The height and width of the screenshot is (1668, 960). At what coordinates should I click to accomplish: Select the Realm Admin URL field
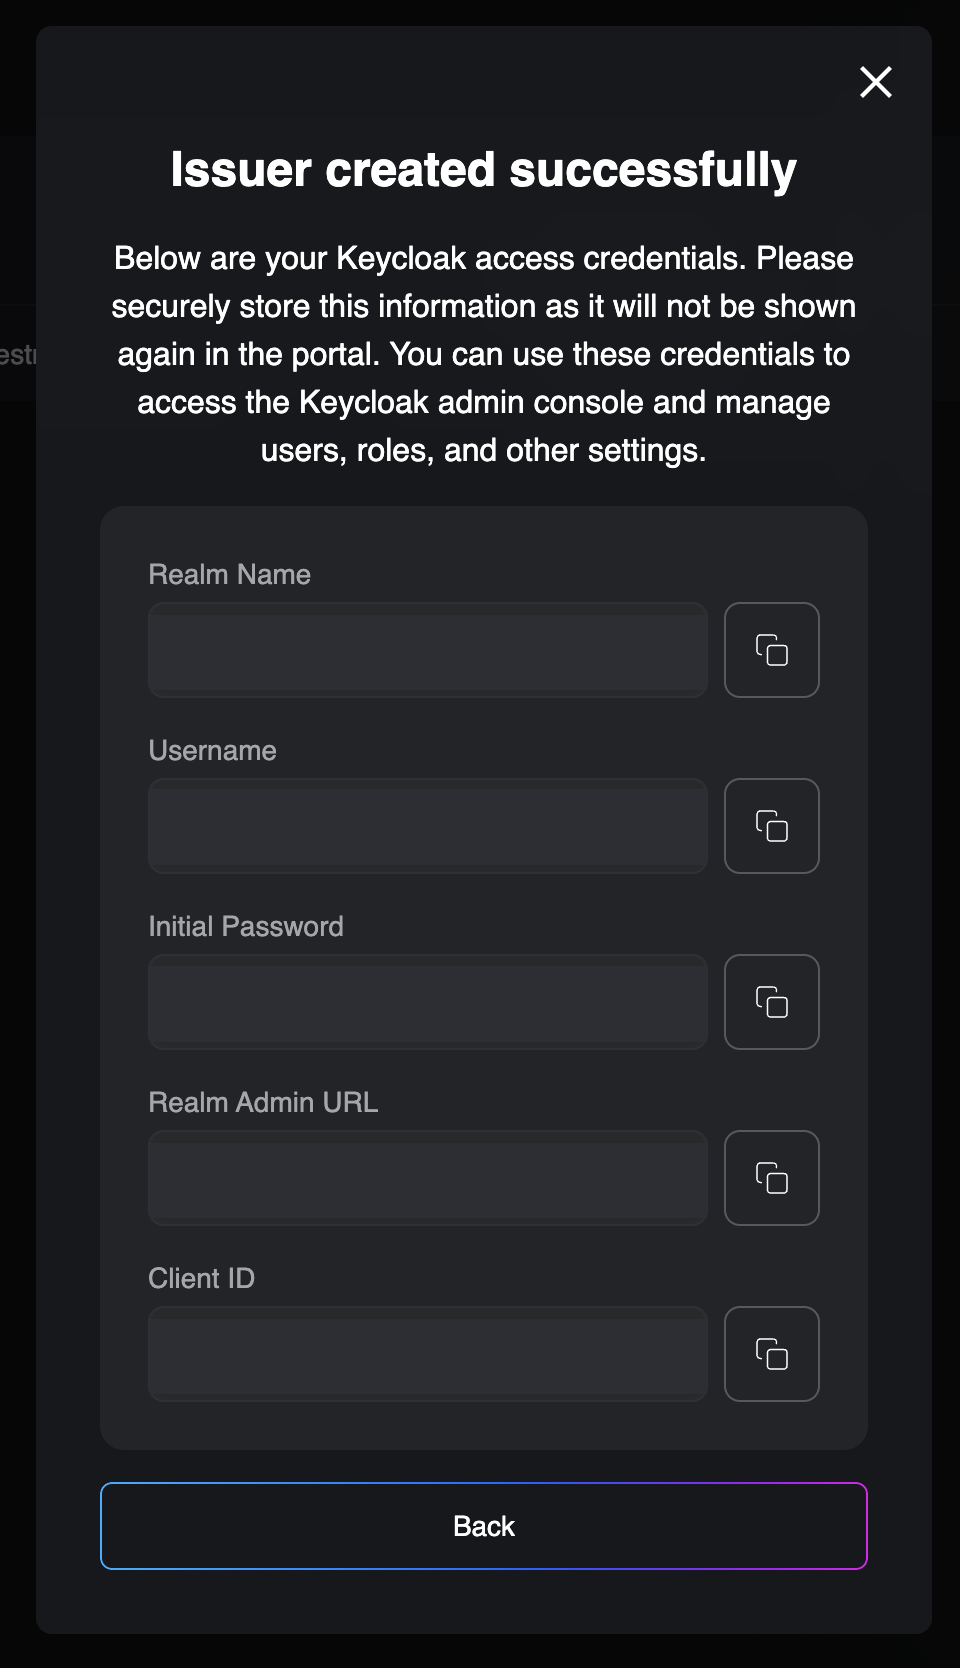(x=428, y=1178)
